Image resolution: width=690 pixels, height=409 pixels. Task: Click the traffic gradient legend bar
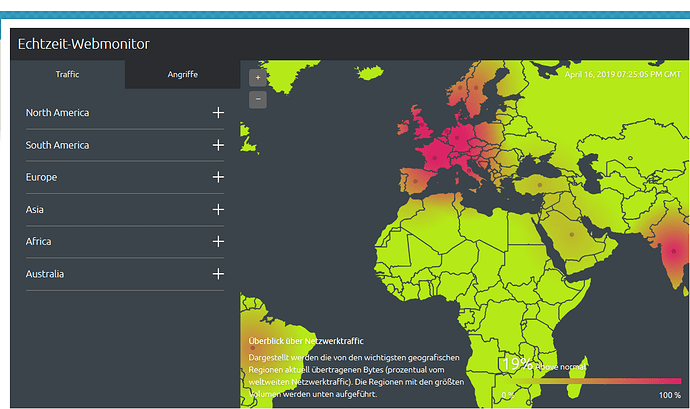click(x=590, y=381)
